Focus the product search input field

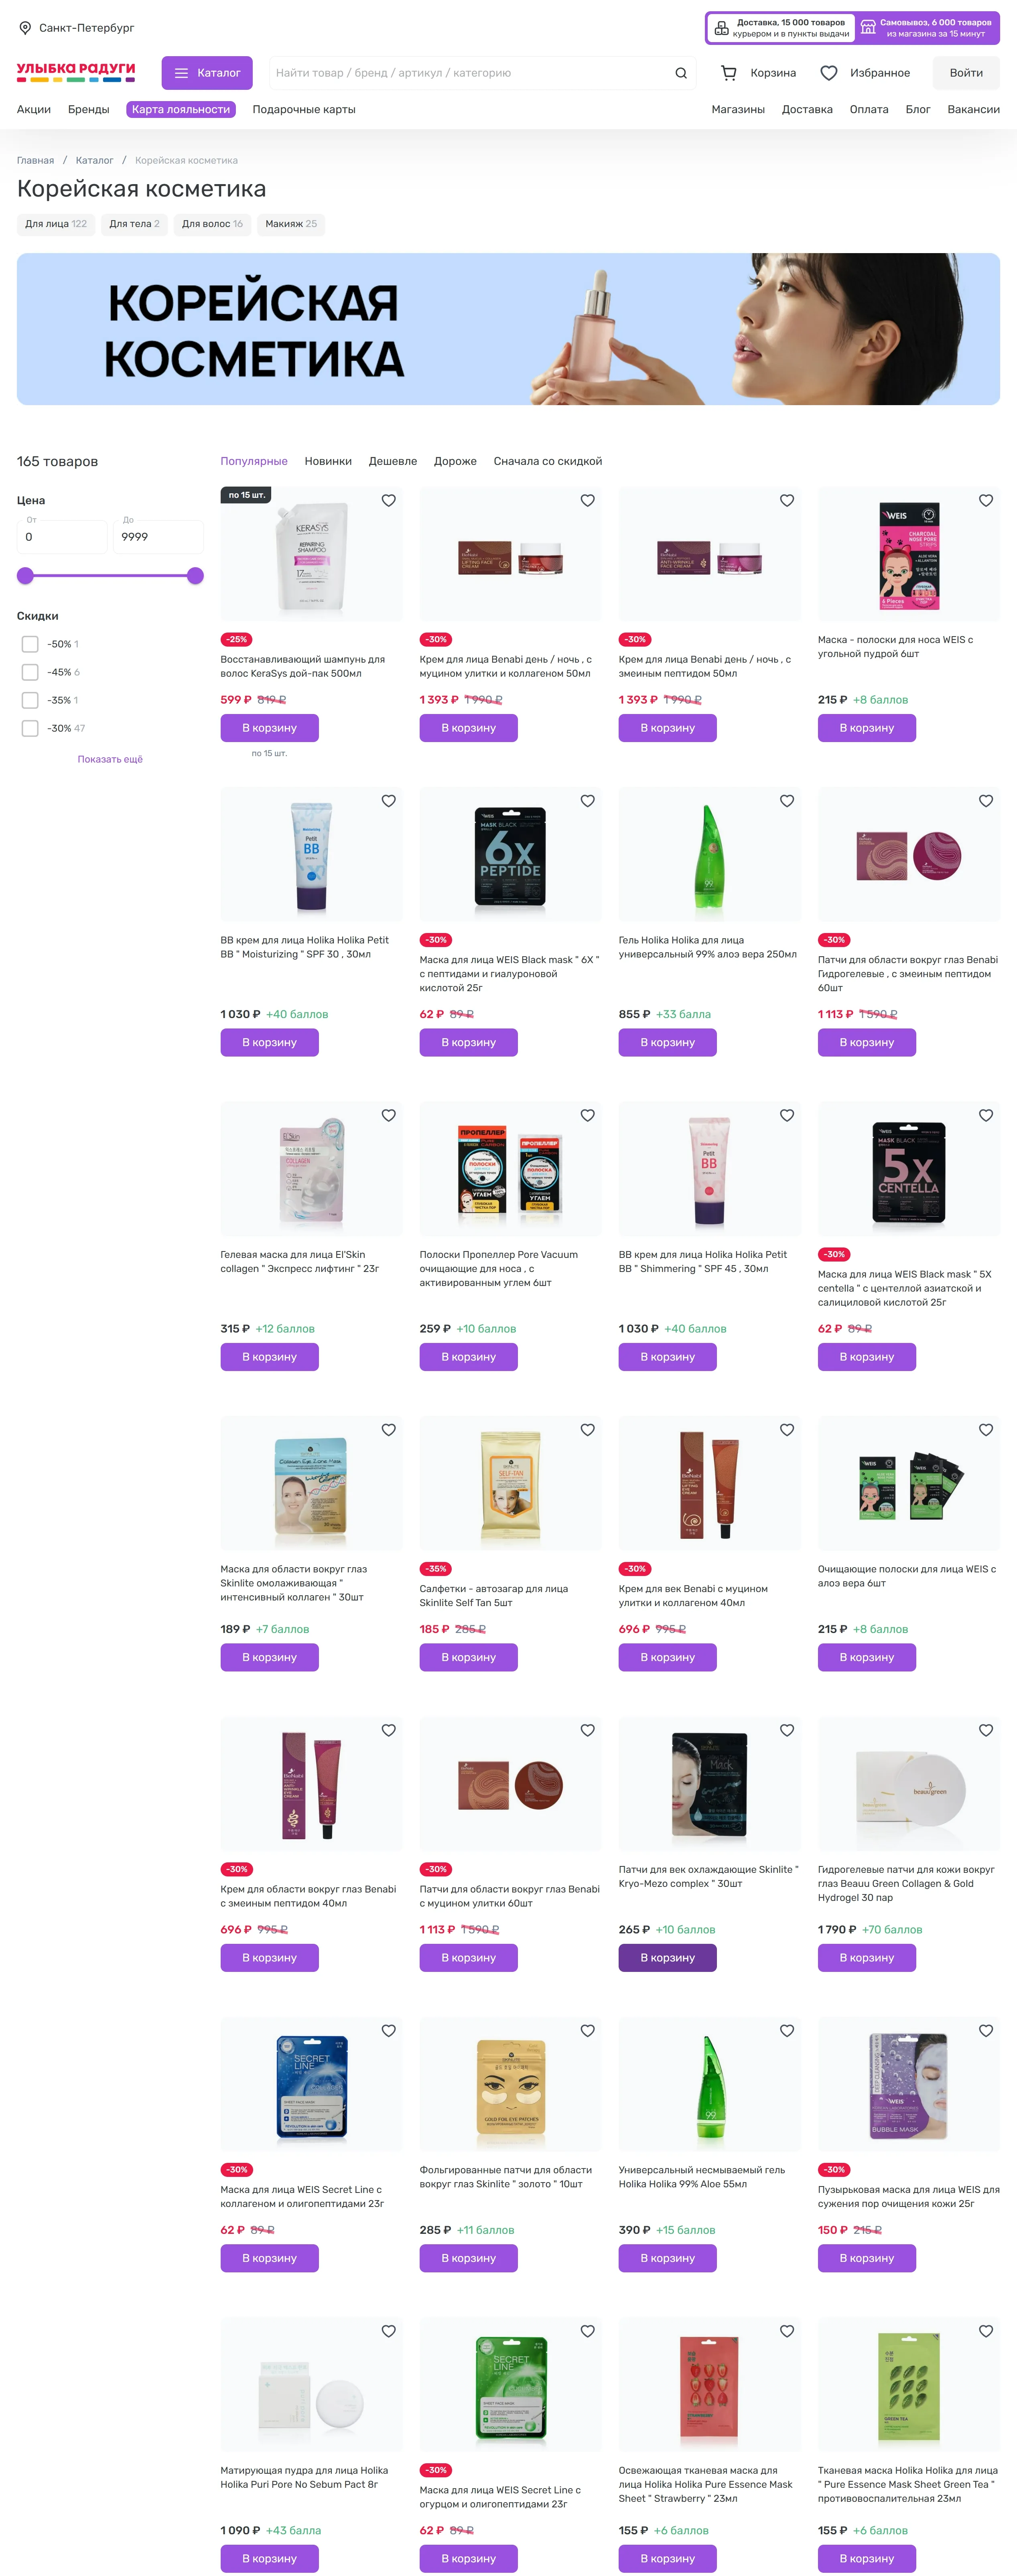point(470,73)
